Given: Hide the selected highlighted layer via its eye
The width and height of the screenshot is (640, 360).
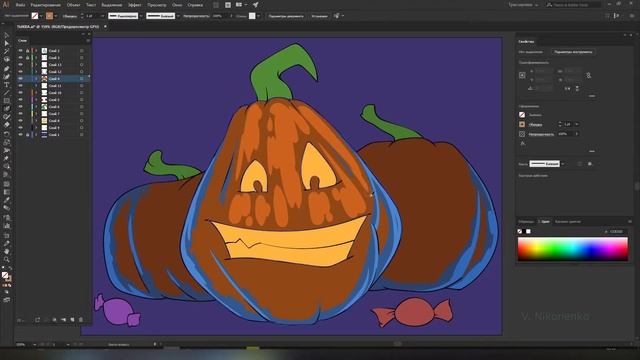Looking at the screenshot, I should pos(20,78).
